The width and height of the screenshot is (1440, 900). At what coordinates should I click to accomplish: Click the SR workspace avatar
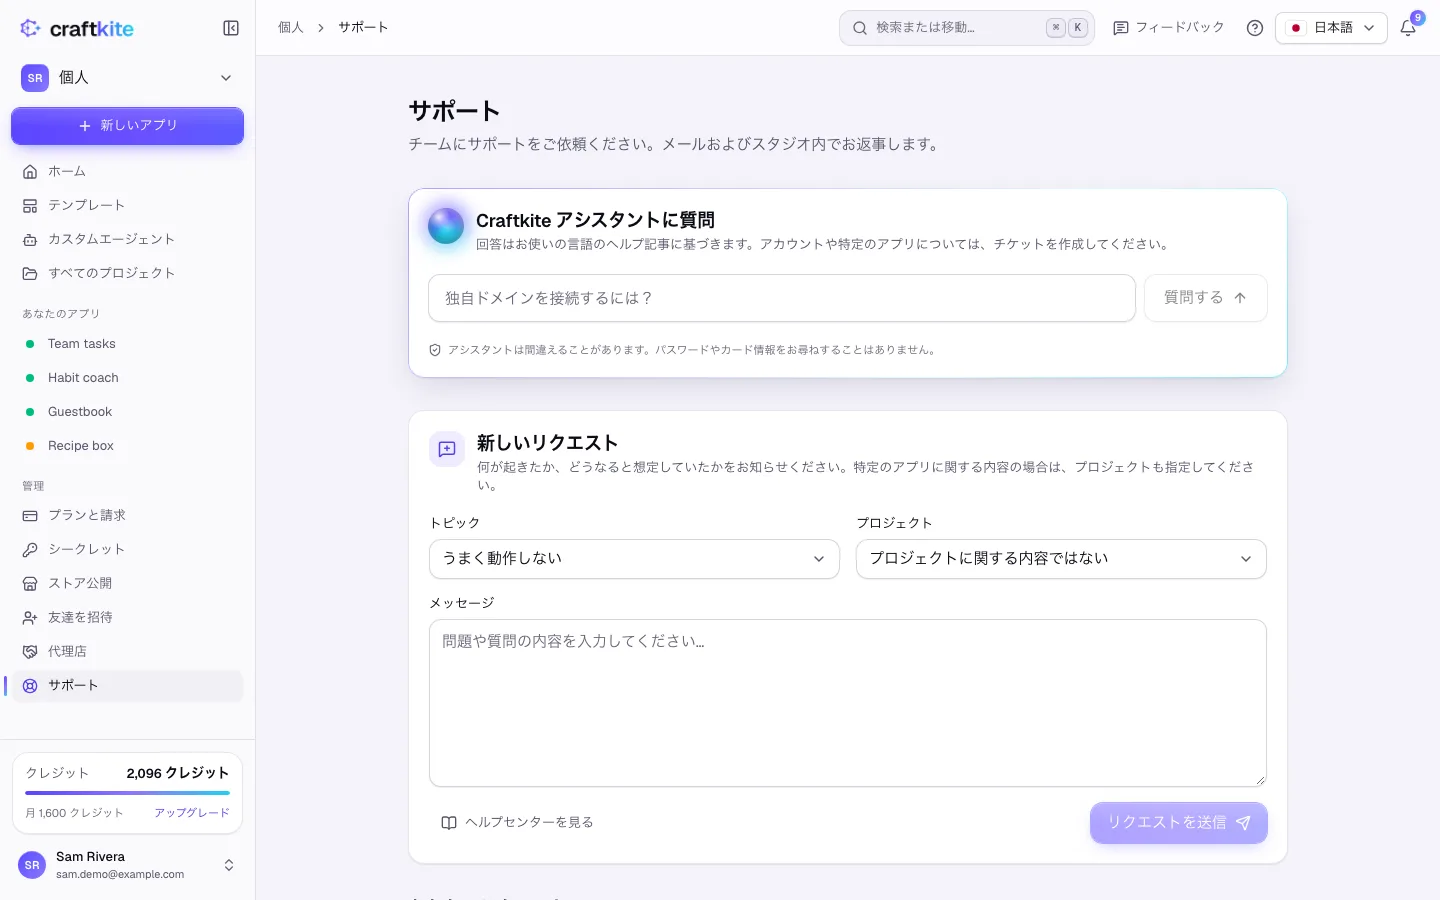point(35,78)
